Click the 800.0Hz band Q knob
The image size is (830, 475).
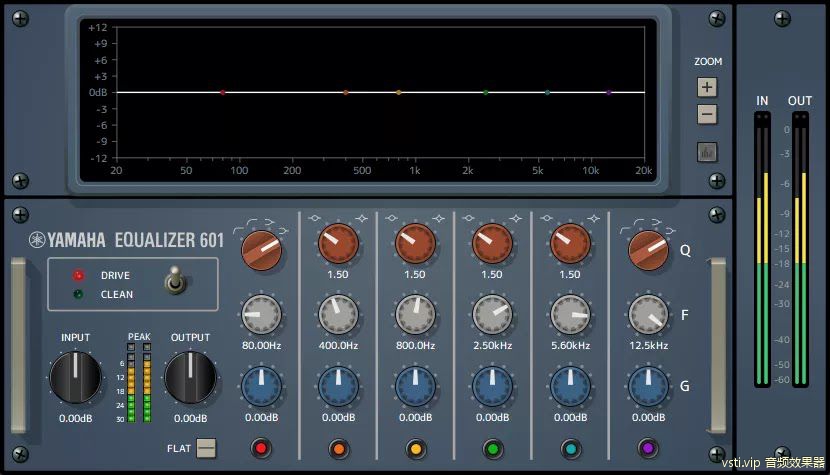coord(416,244)
